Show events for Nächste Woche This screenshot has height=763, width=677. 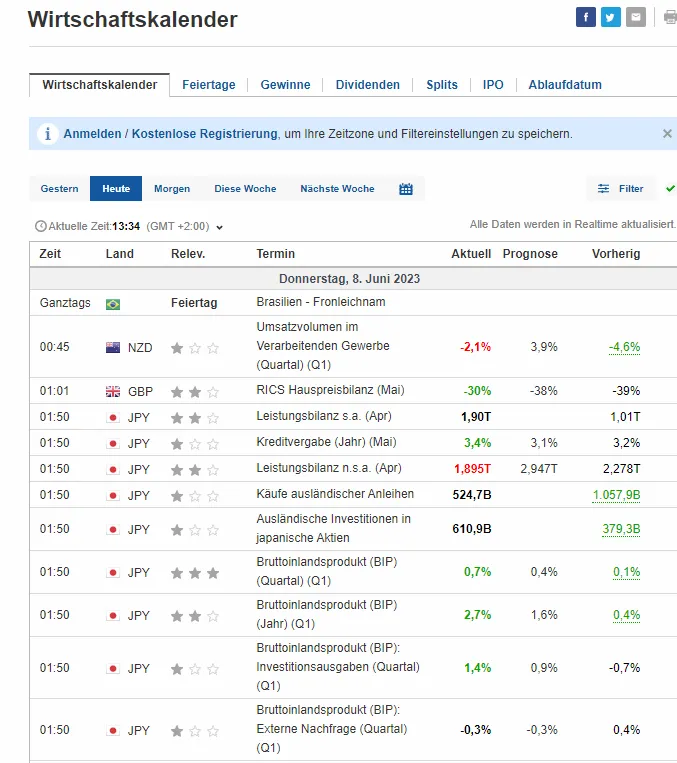coord(337,189)
